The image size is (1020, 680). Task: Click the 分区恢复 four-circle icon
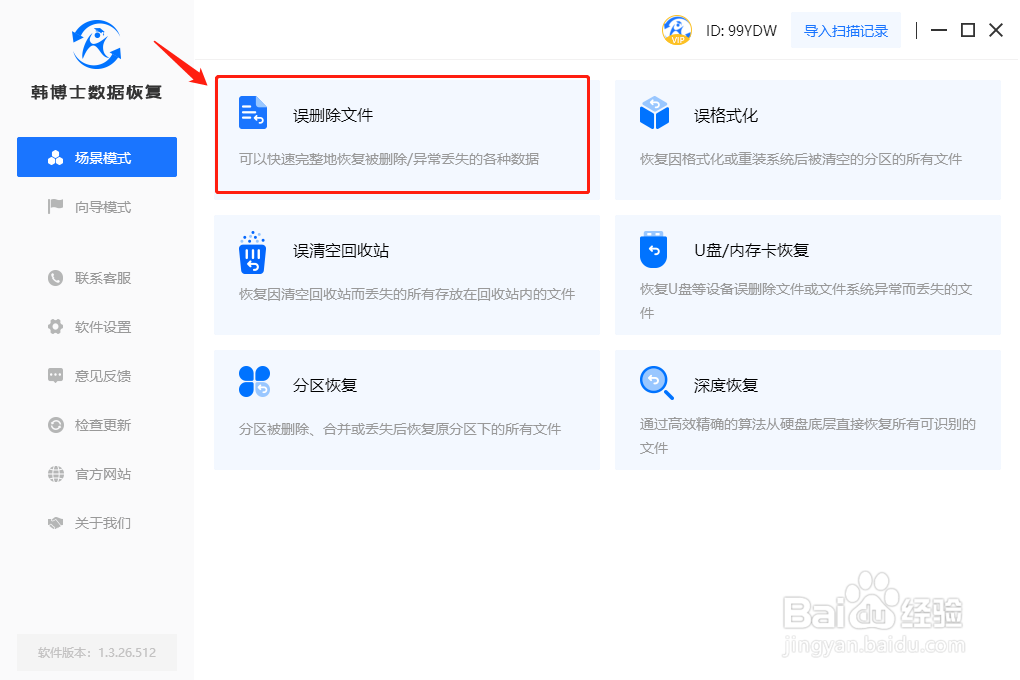254,381
